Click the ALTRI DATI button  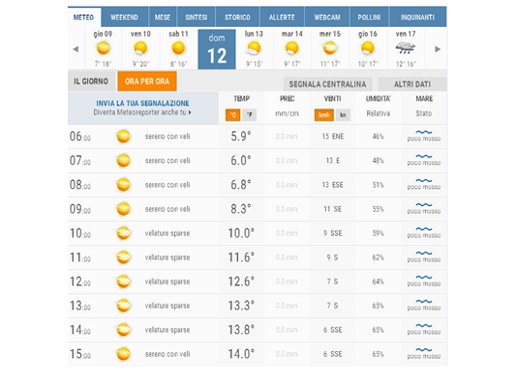[x=412, y=84]
